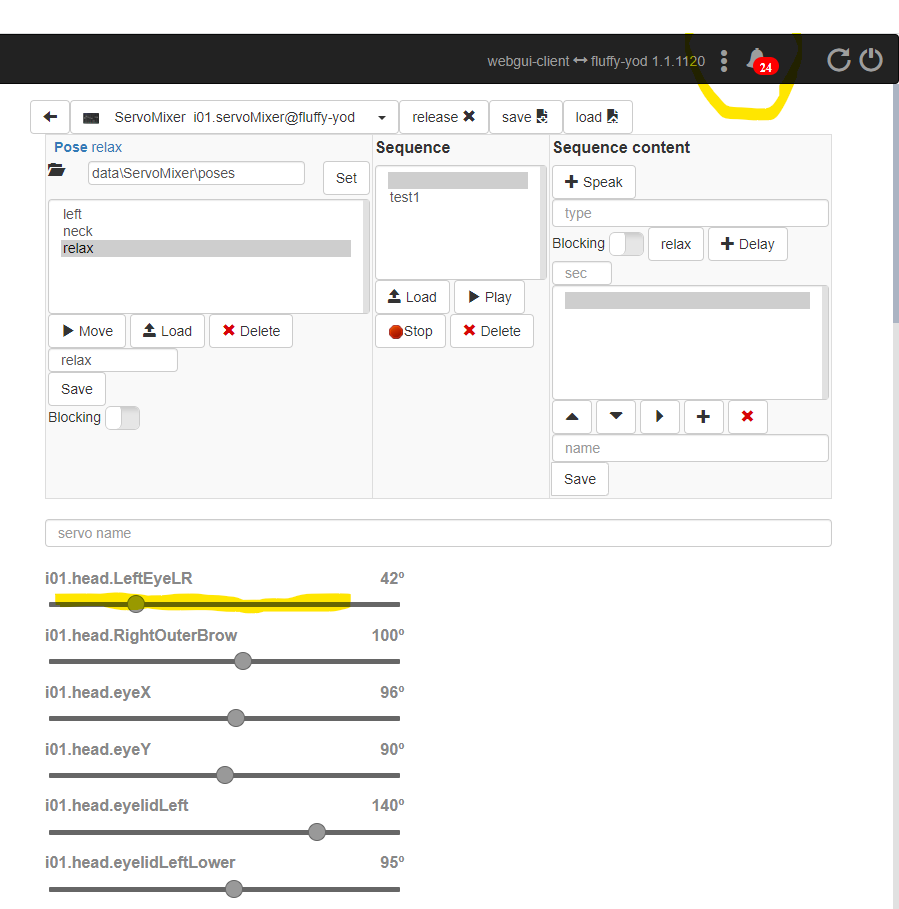899x909 pixels.
Task: Toggle Blocking switch in the Pose panel
Action: pyautogui.click(x=122, y=417)
